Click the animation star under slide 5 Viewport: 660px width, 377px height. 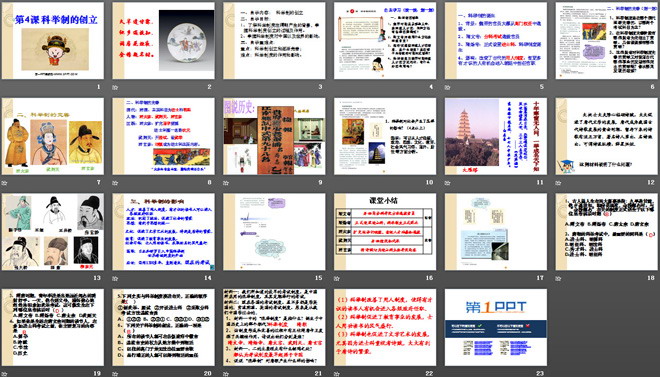[x=447, y=88]
